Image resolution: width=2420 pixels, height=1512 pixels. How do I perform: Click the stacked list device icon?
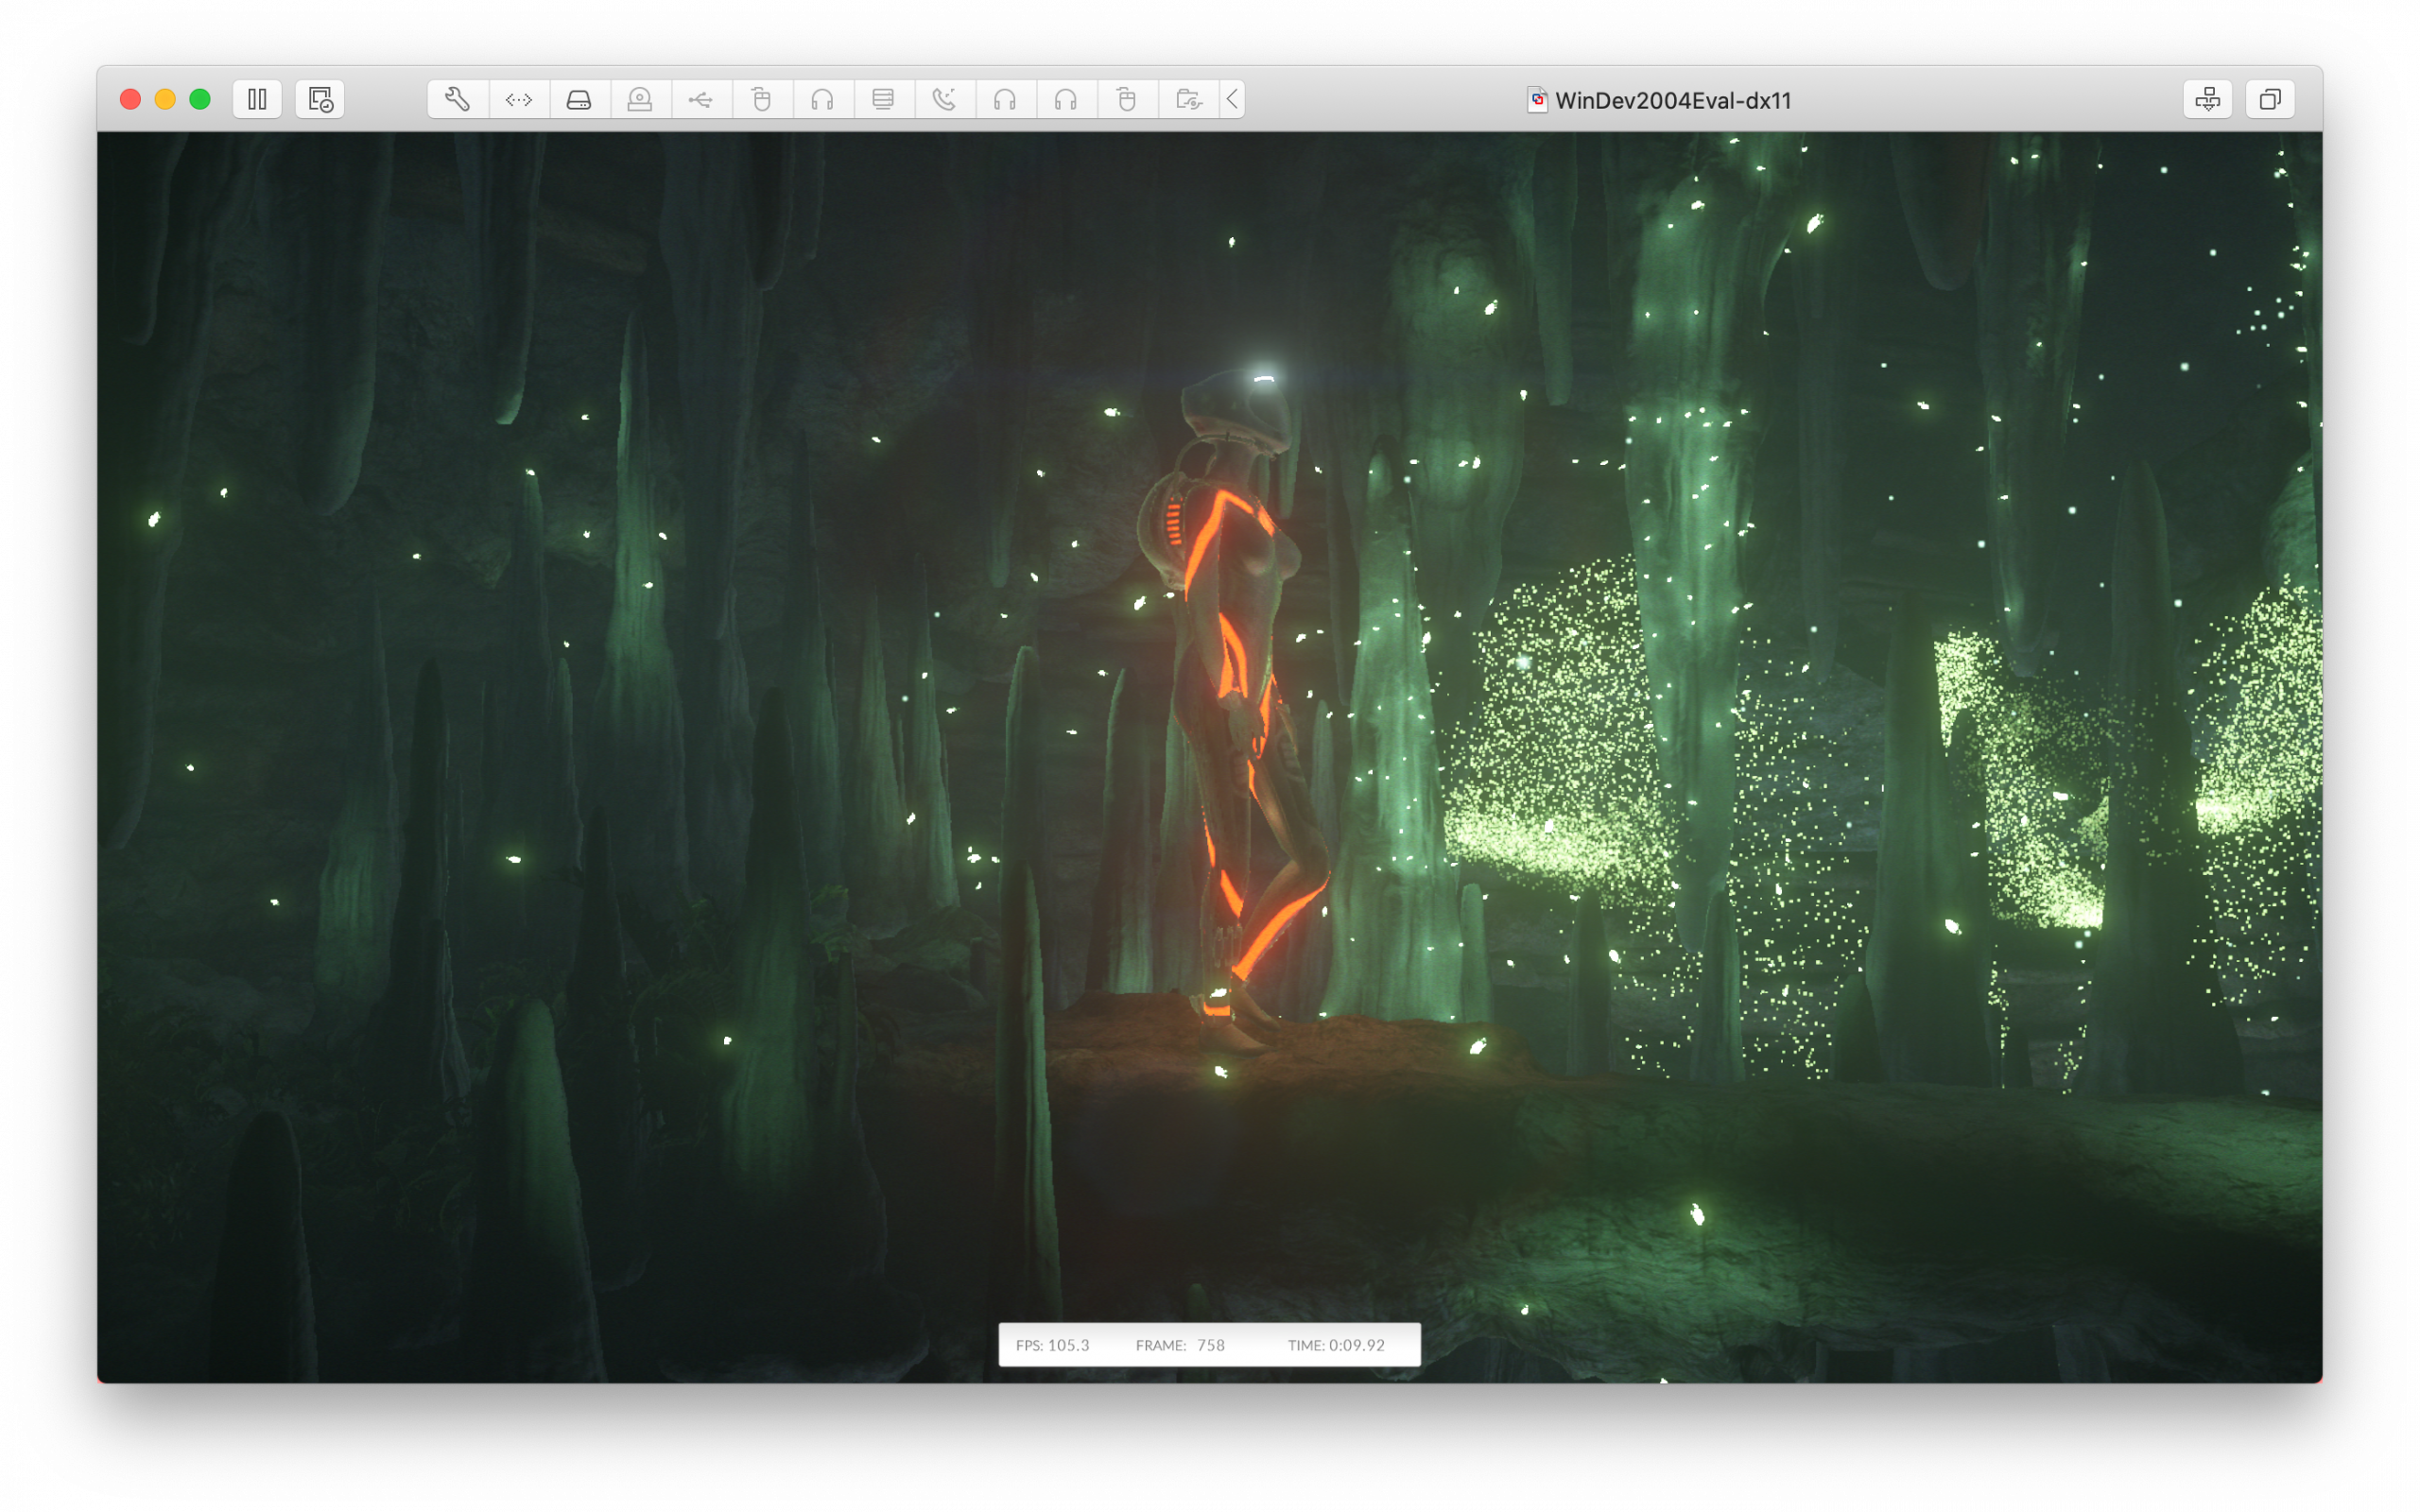[x=883, y=99]
